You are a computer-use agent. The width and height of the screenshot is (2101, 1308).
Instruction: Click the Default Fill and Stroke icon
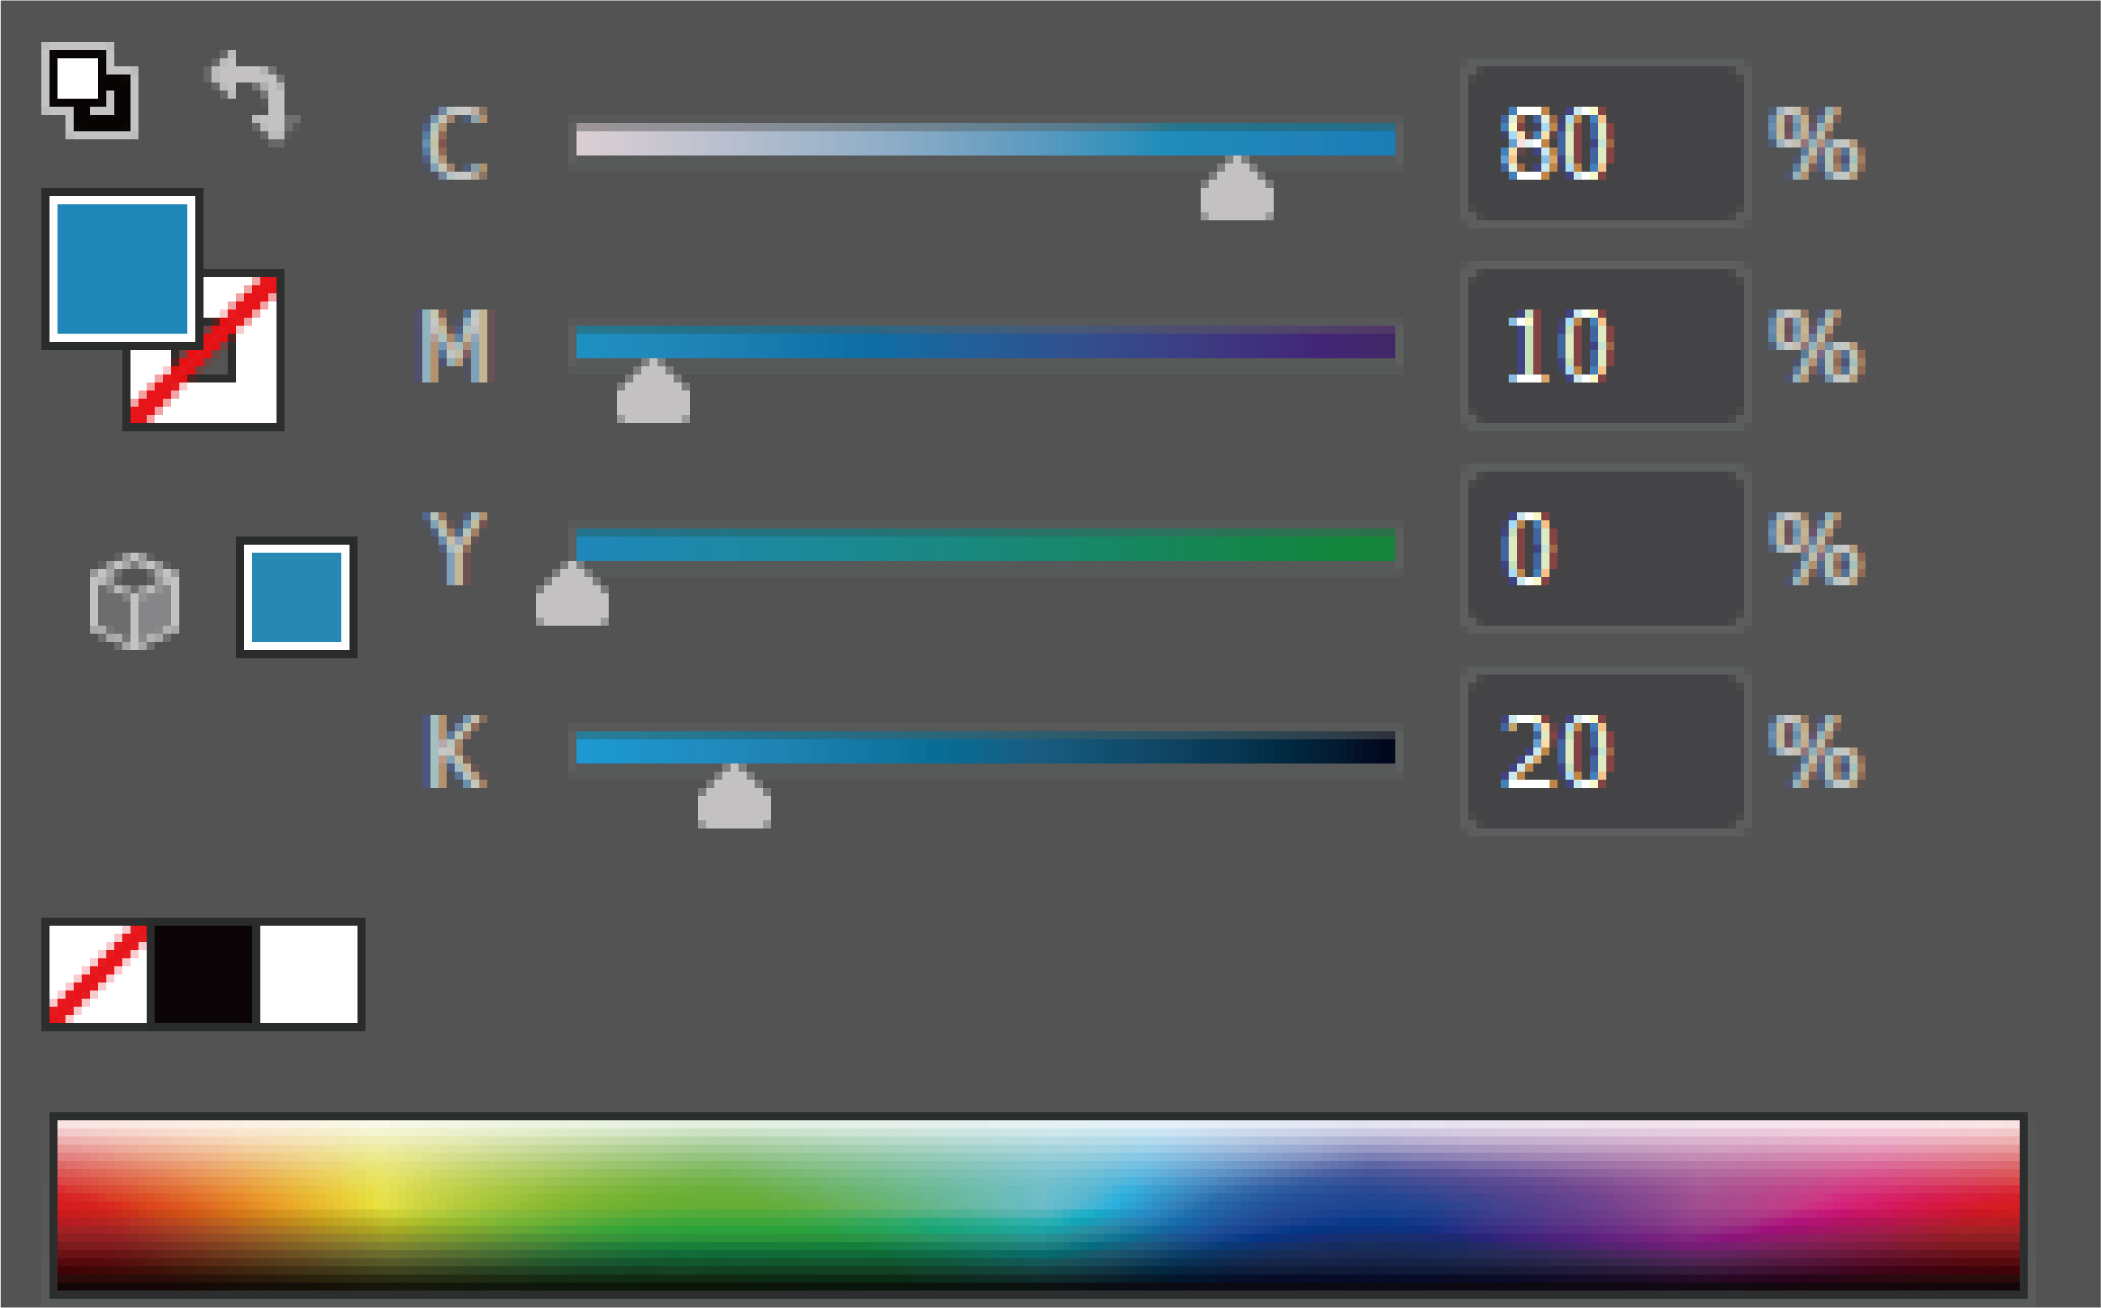tap(89, 90)
